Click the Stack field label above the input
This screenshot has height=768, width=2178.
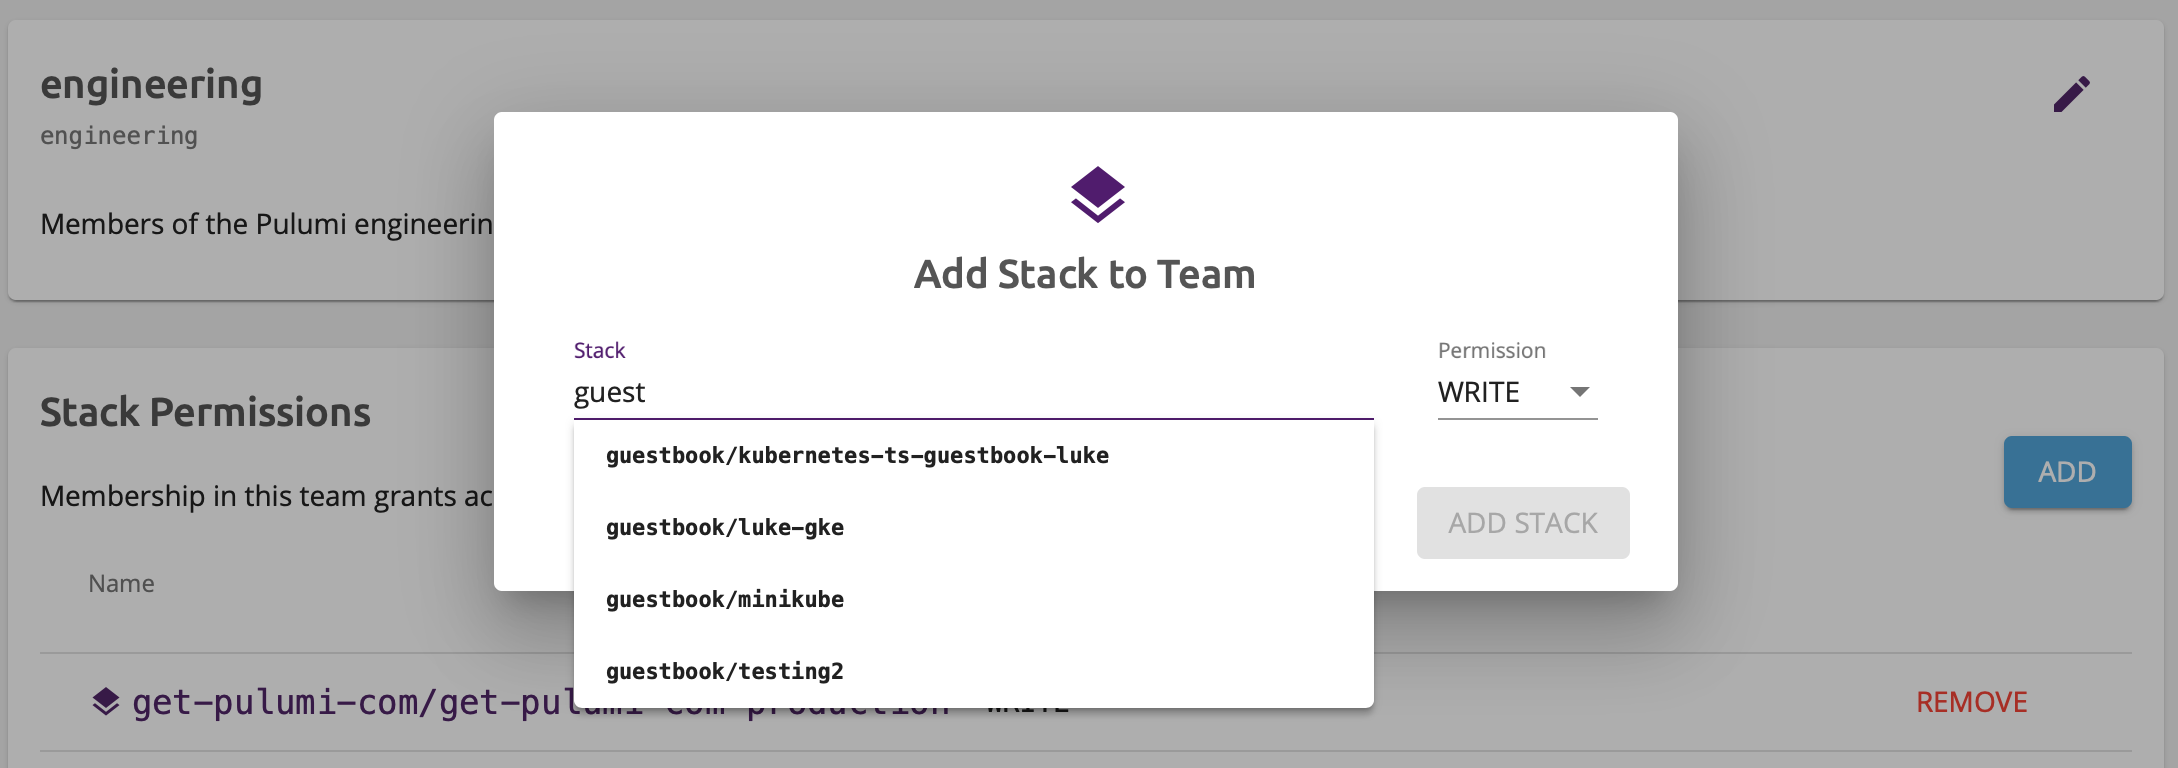click(x=599, y=350)
